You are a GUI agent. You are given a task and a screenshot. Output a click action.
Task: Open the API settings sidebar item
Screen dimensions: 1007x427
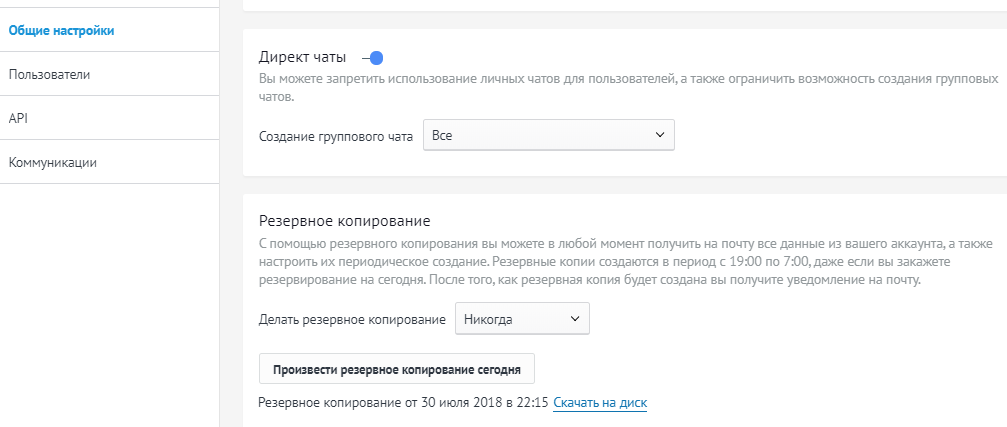point(18,118)
